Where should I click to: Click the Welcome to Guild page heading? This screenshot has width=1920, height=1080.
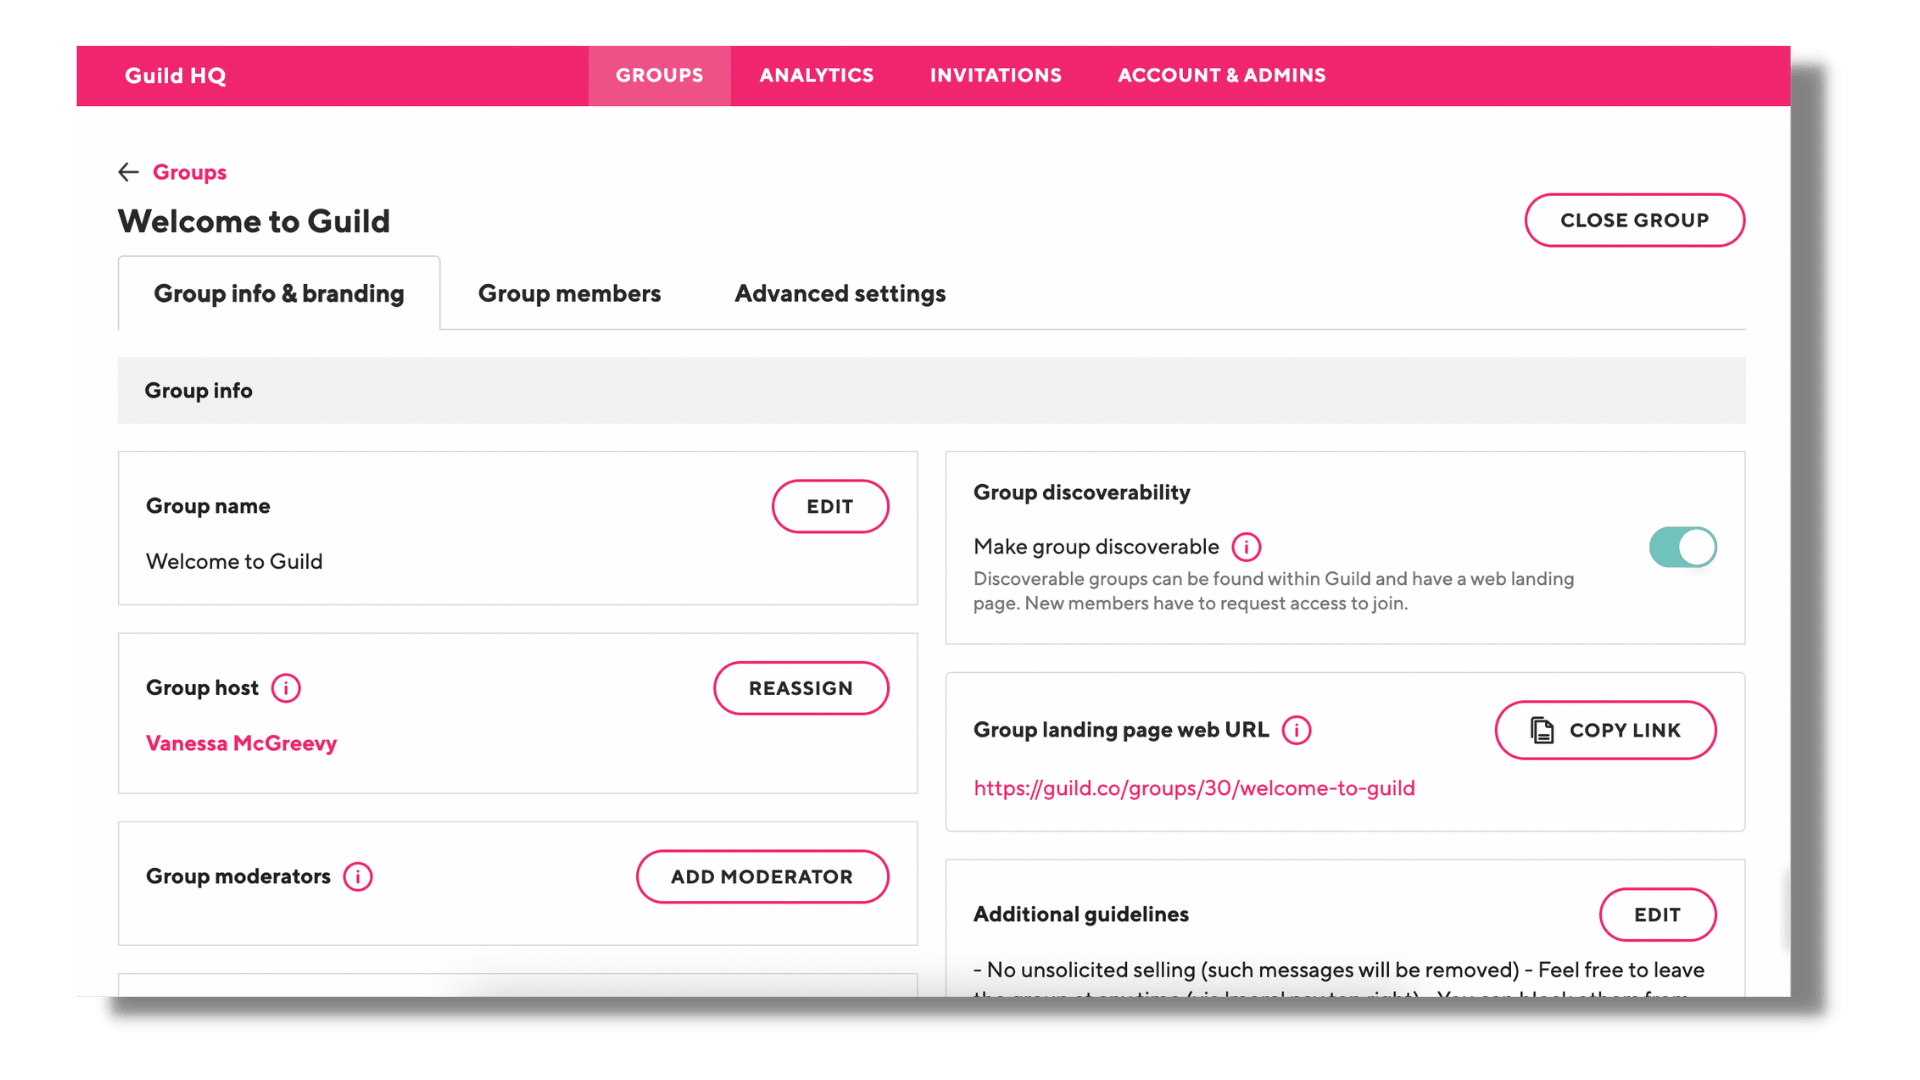point(254,221)
